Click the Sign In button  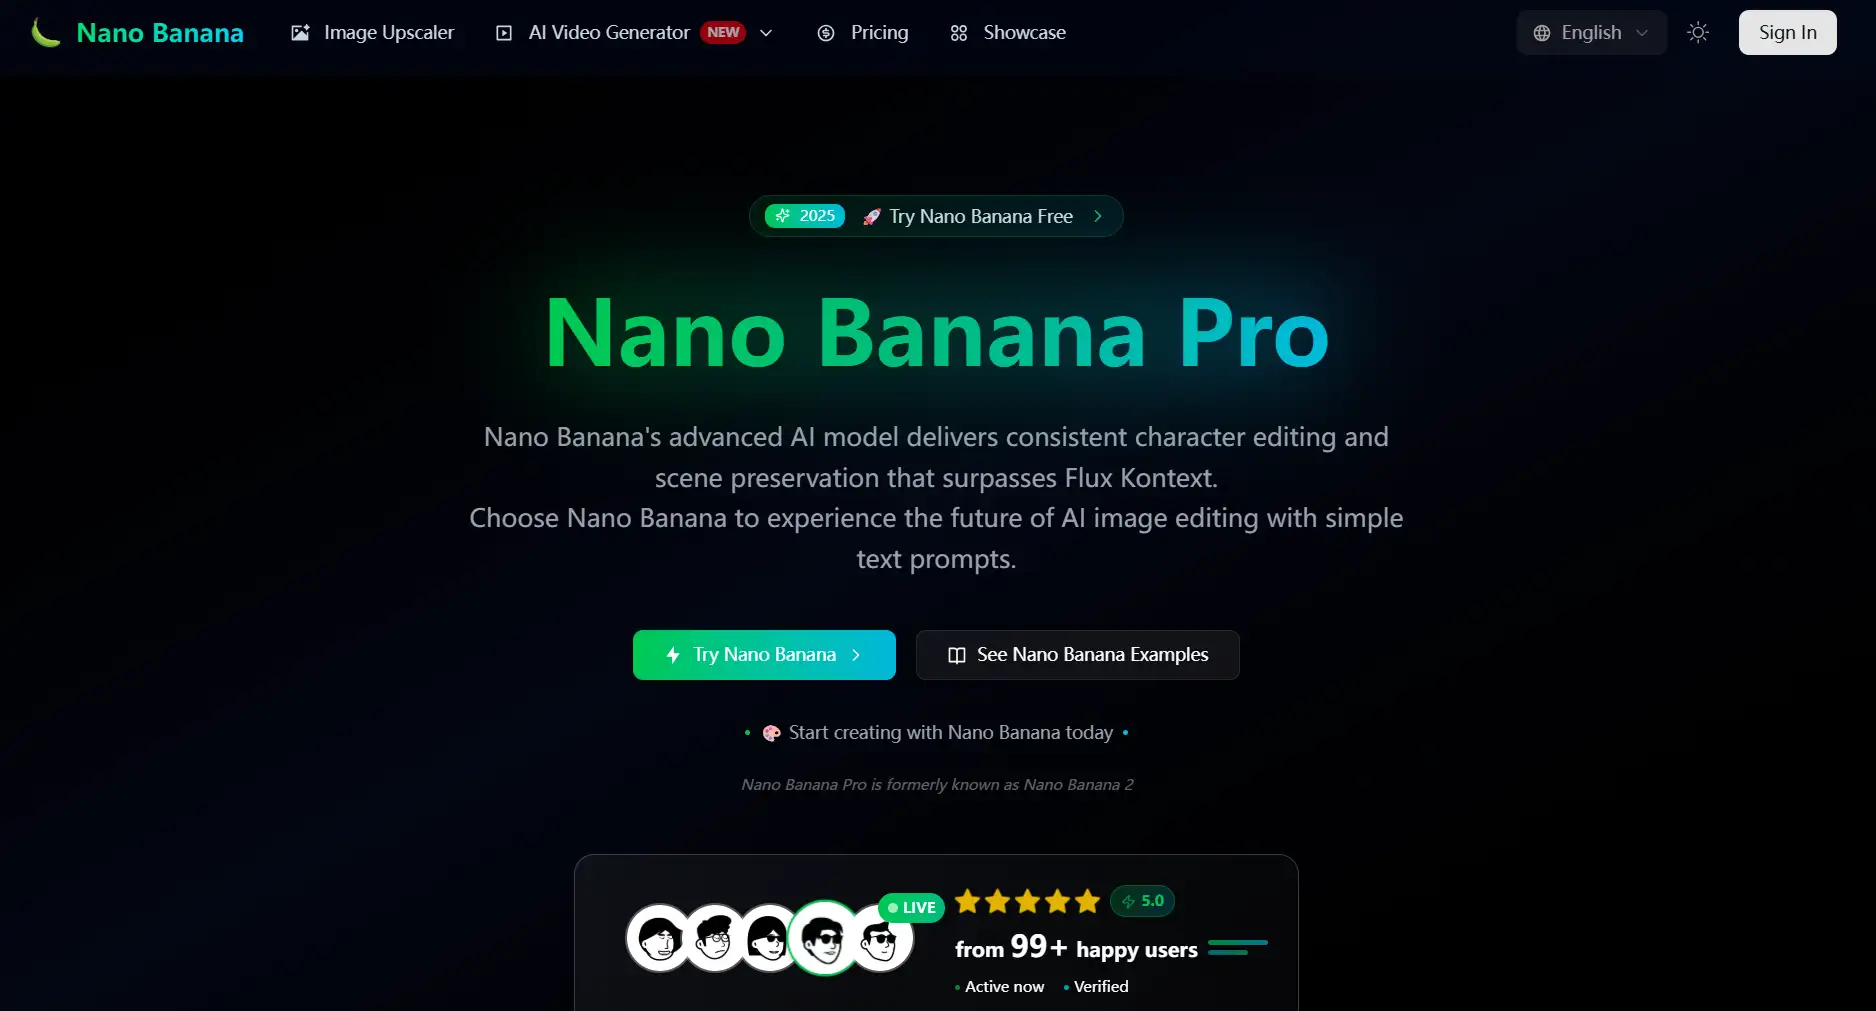(1787, 33)
